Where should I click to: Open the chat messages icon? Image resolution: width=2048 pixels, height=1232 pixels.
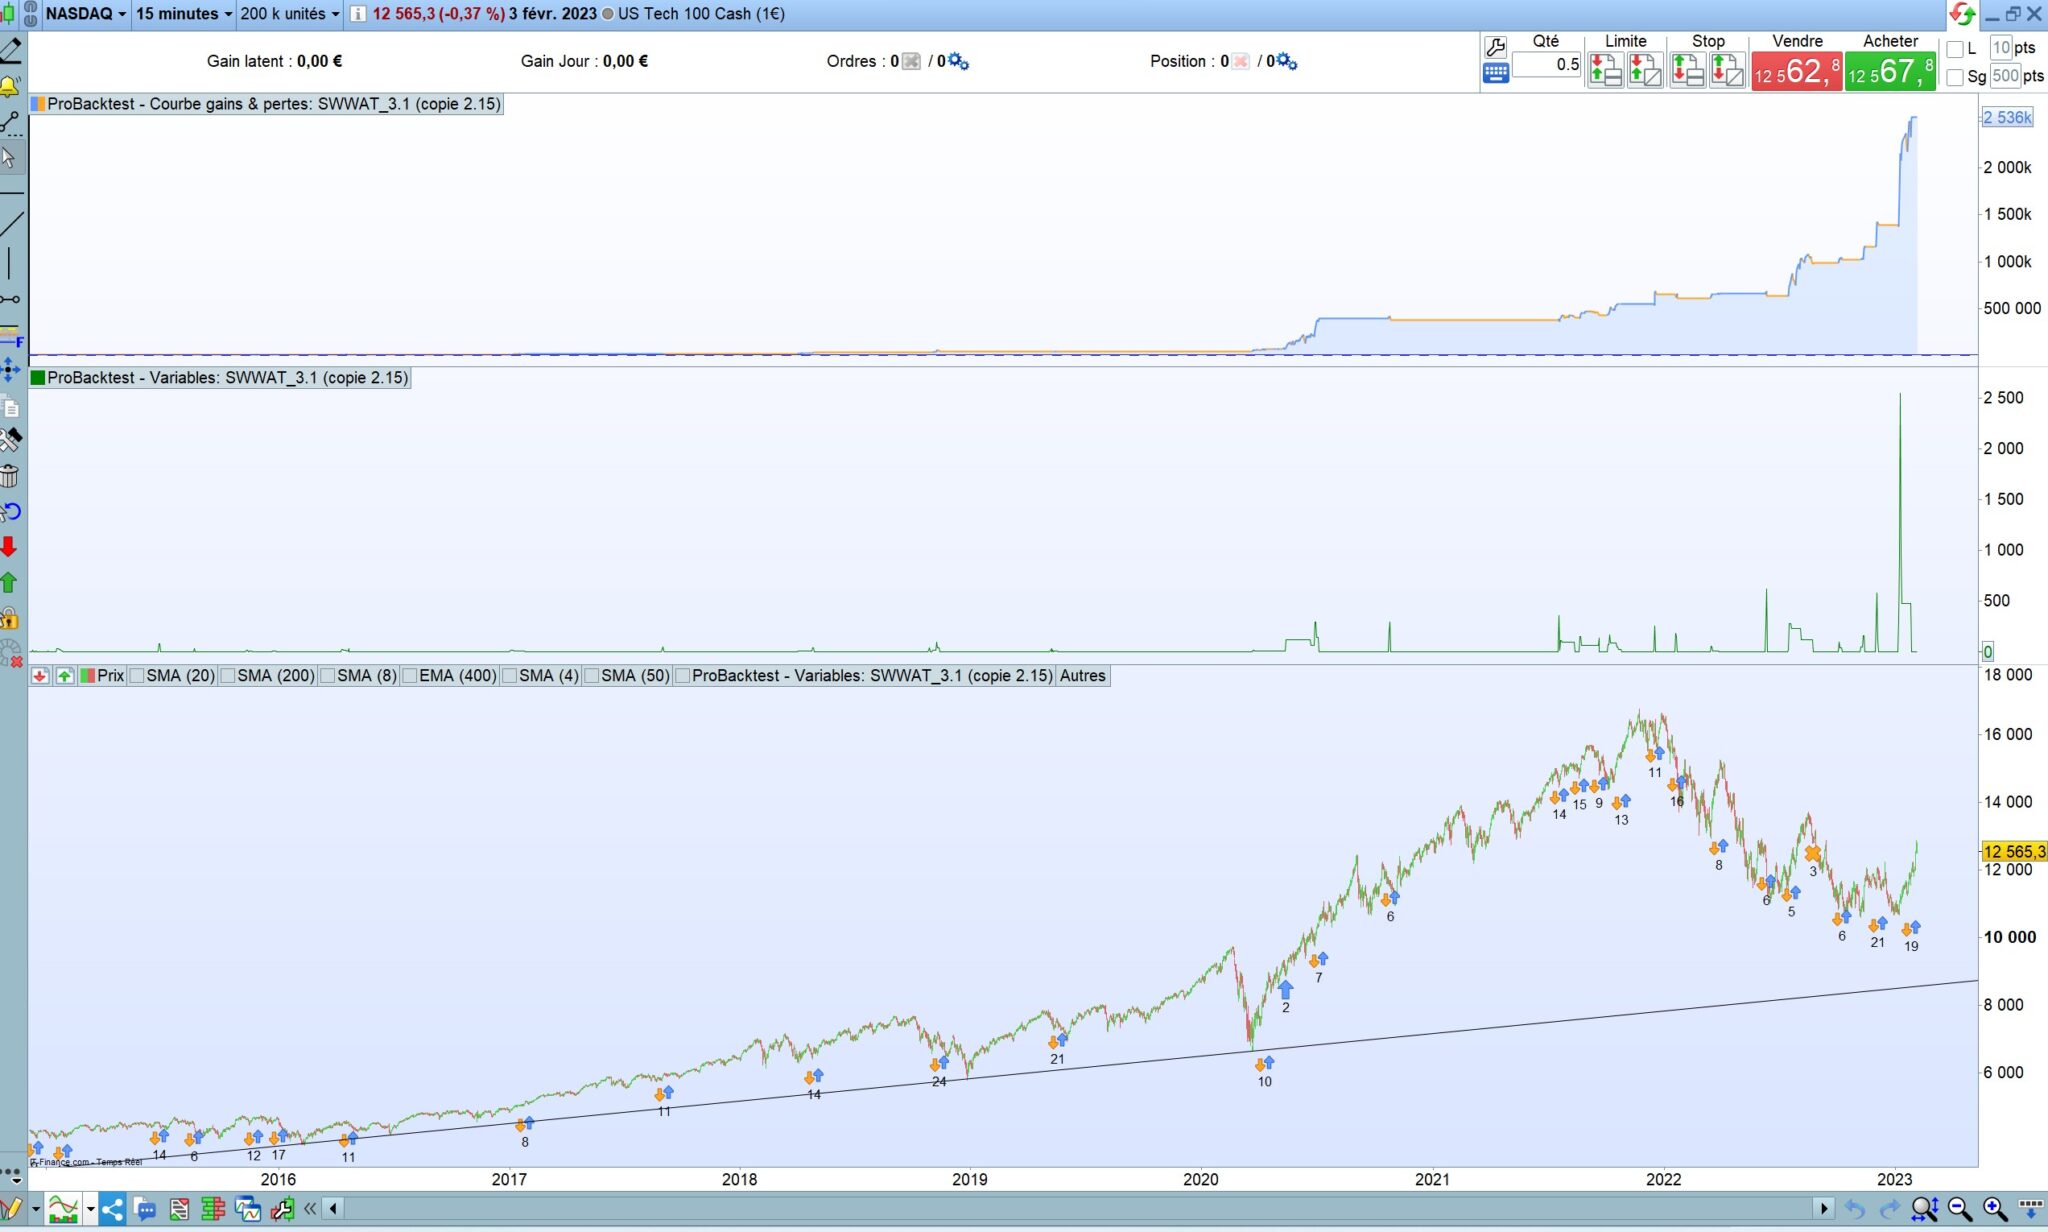tap(146, 1210)
